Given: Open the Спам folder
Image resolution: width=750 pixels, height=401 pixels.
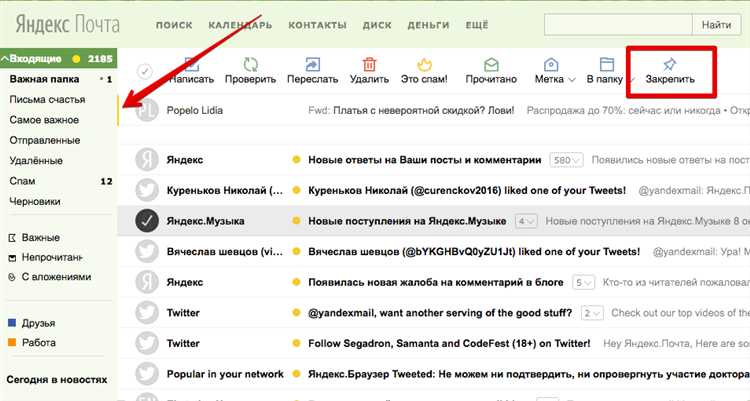Looking at the screenshot, I should pos(22,181).
